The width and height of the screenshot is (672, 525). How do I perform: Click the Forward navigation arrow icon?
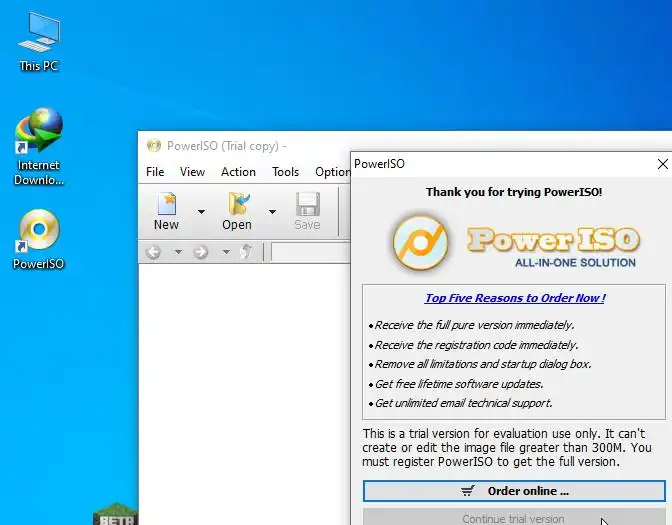click(201, 252)
